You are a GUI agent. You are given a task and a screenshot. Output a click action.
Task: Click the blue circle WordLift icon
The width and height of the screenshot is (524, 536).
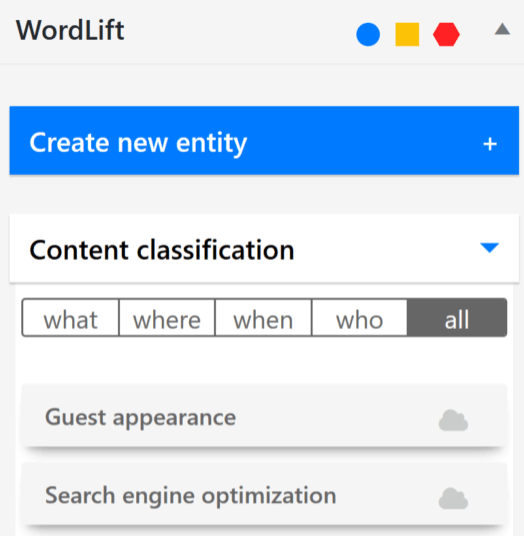pos(368,34)
